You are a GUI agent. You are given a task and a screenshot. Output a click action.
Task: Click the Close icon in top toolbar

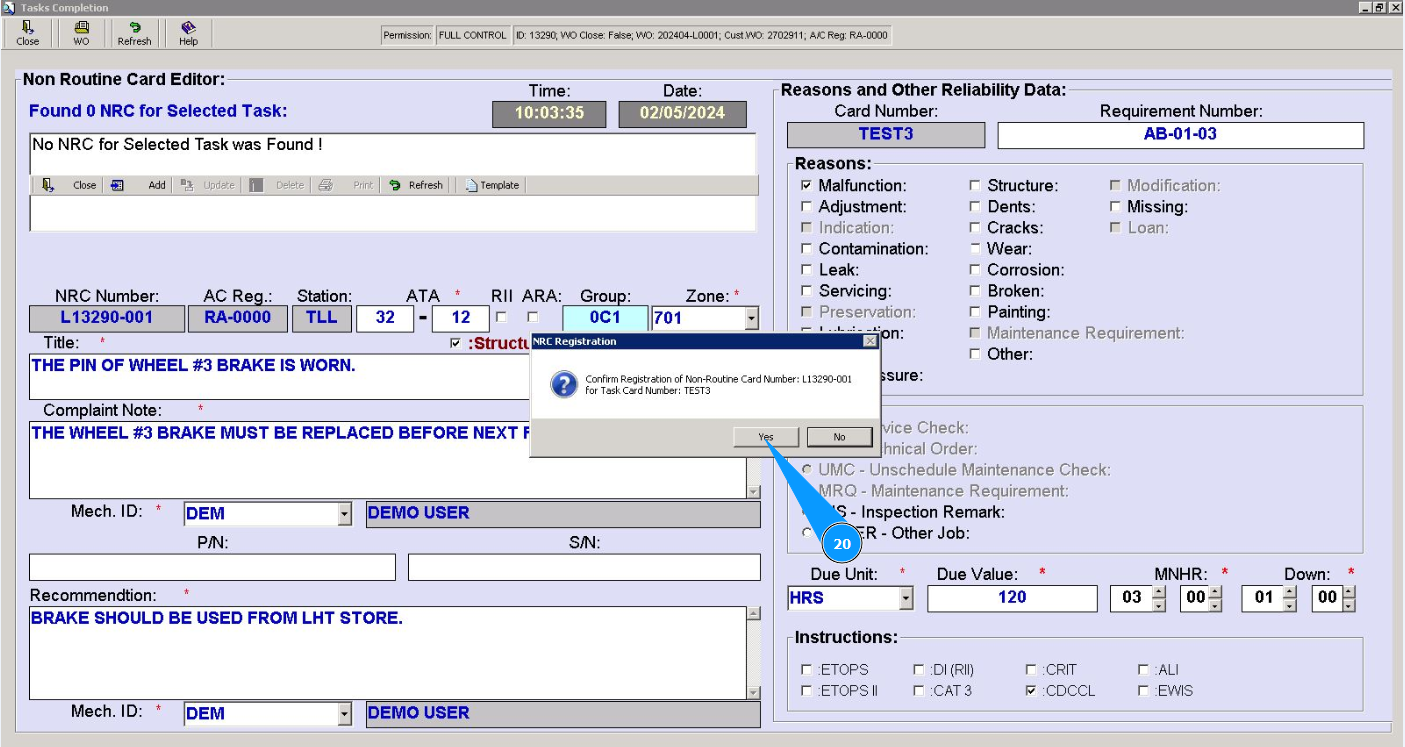[27, 33]
